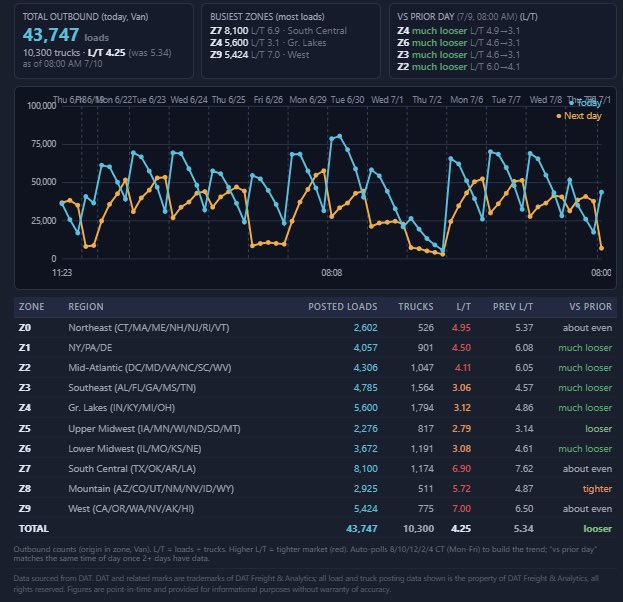
Task: Click trucks value 1,794 for Gr. Lakes
Action: [422, 408]
